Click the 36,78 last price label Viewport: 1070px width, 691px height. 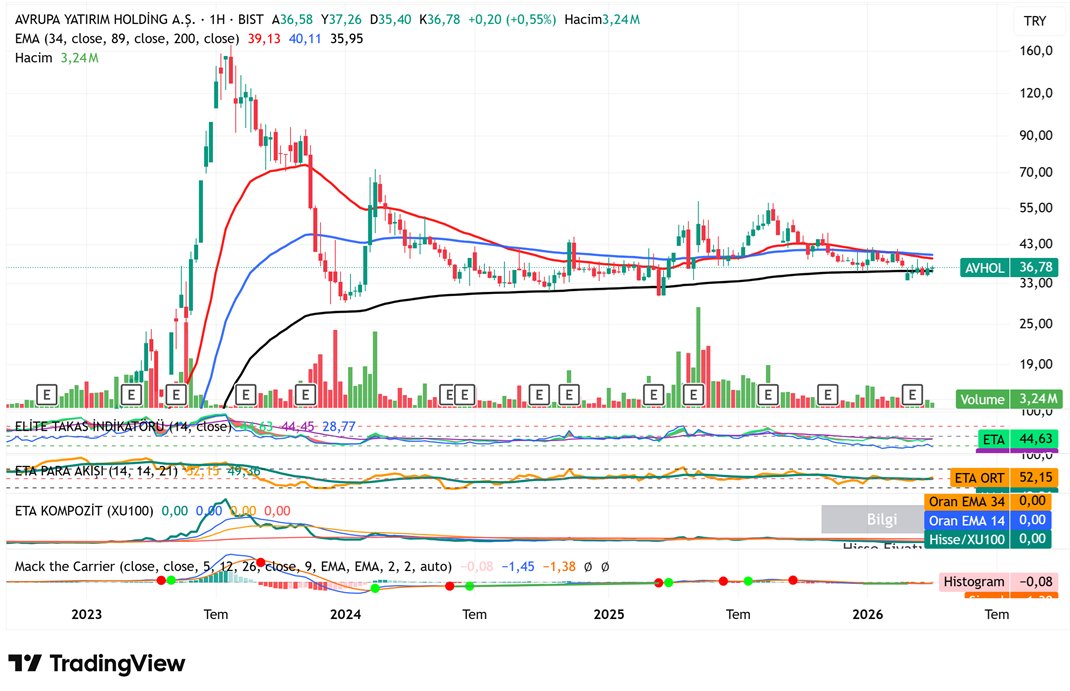pyautogui.click(x=1036, y=267)
